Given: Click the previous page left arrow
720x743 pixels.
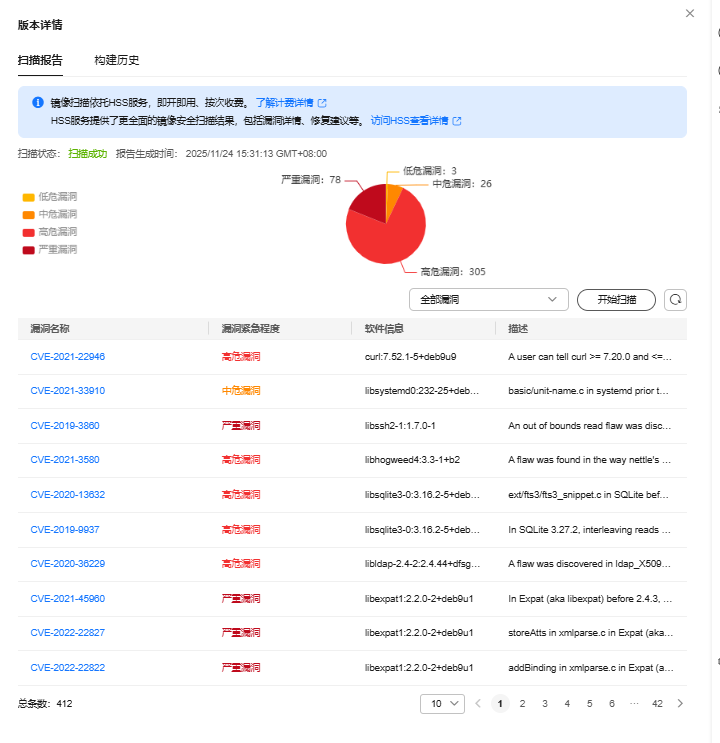Looking at the screenshot, I should pyautogui.click(x=477, y=703).
